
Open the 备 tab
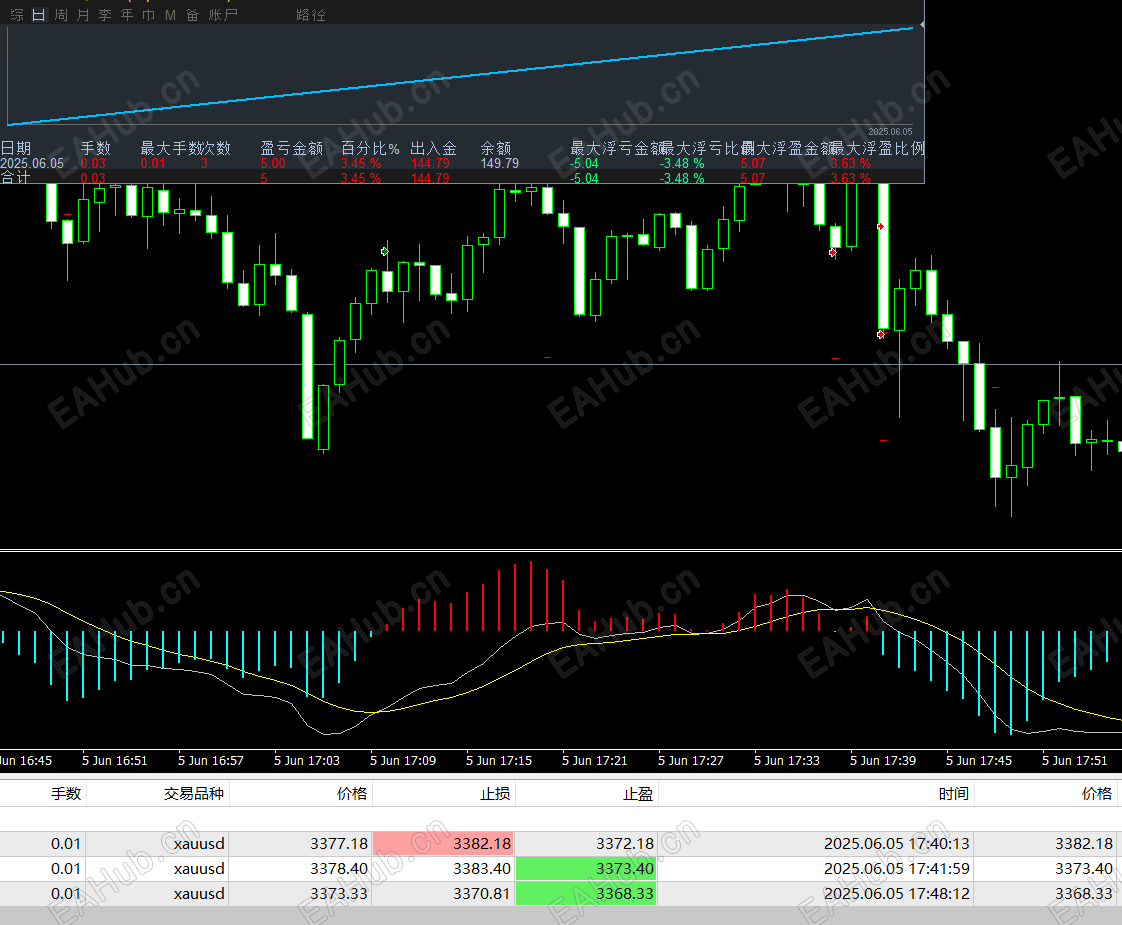[x=192, y=15]
